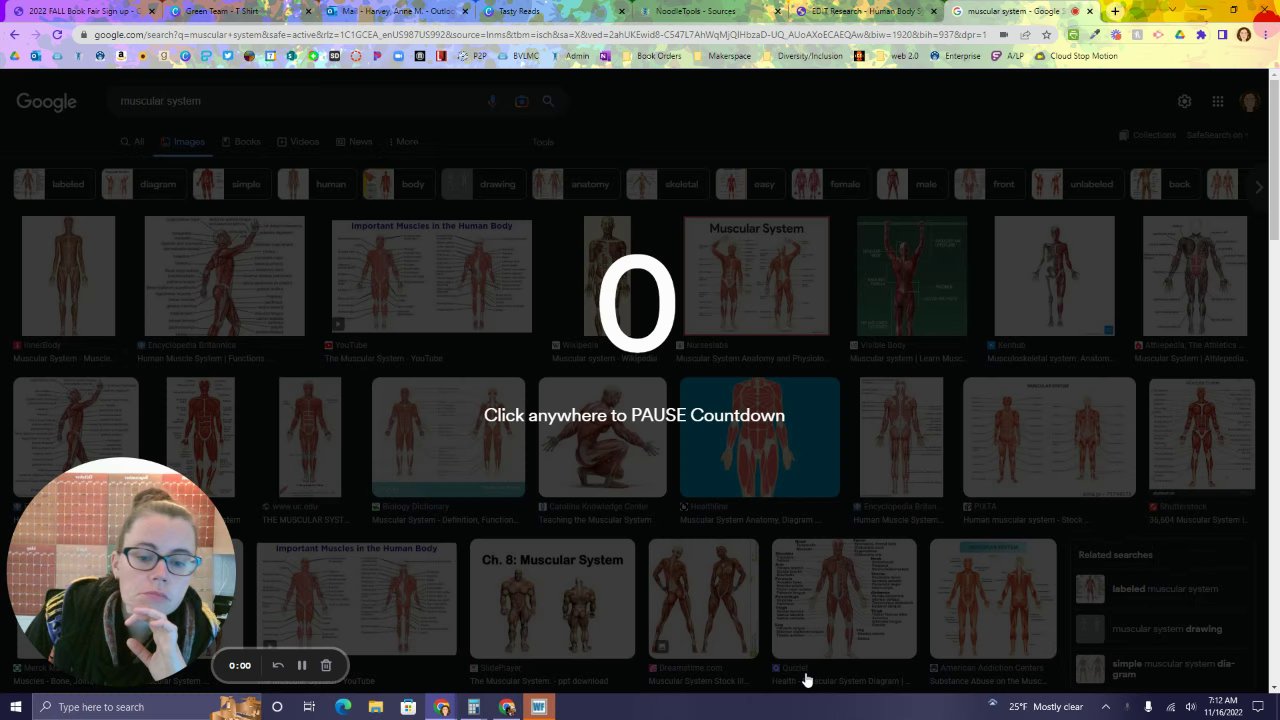Open the volume control in tray

tap(1191, 707)
